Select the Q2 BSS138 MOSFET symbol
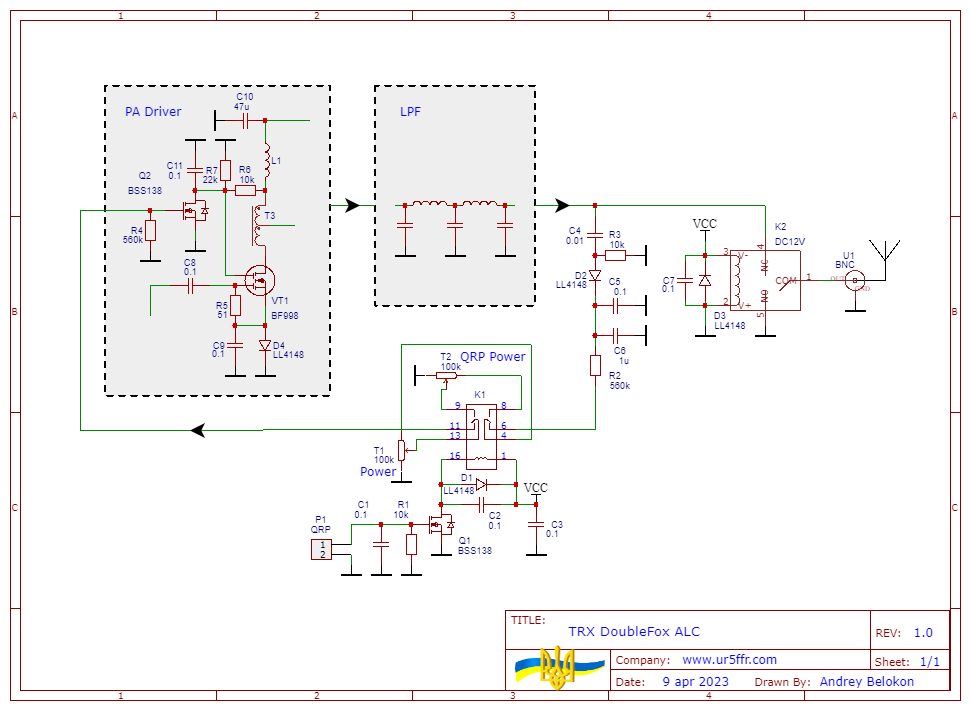 point(193,211)
